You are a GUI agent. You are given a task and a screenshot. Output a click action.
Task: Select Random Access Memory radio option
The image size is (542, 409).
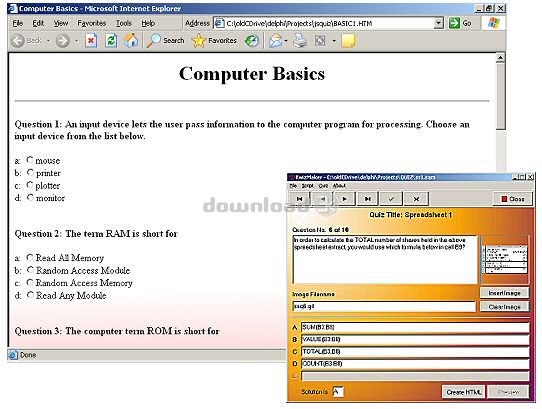30,282
